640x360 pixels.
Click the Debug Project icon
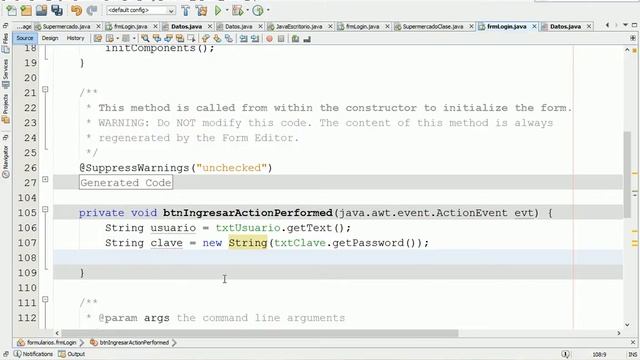238,10
